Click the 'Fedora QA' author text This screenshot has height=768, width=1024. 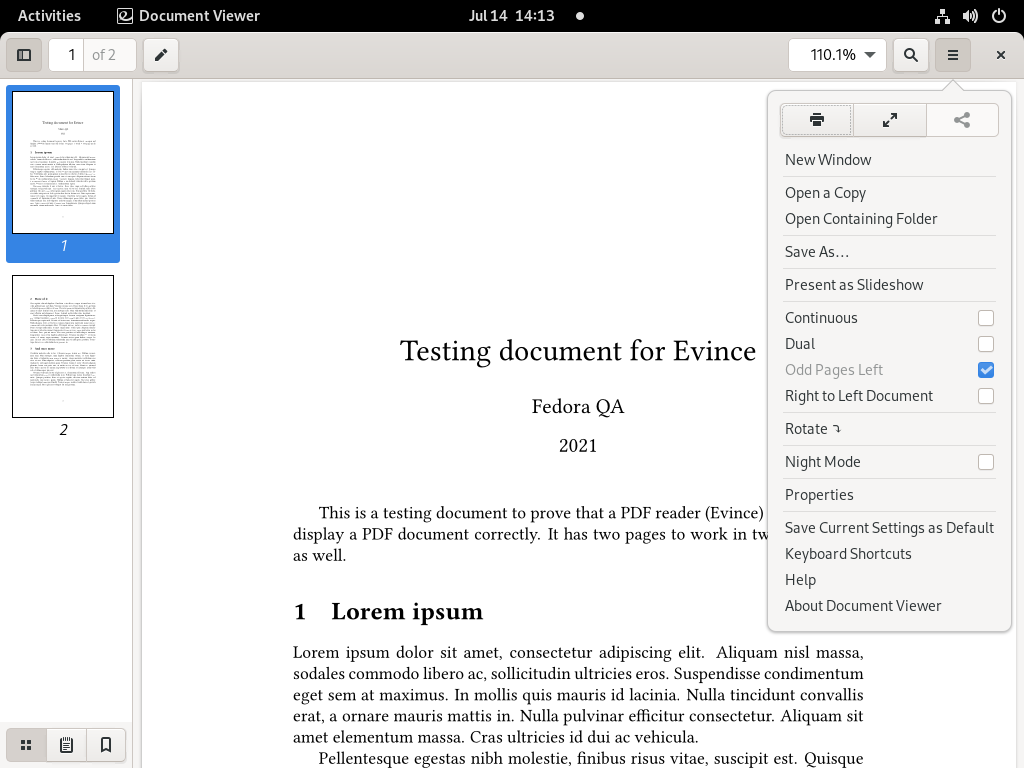click(578, 407)
